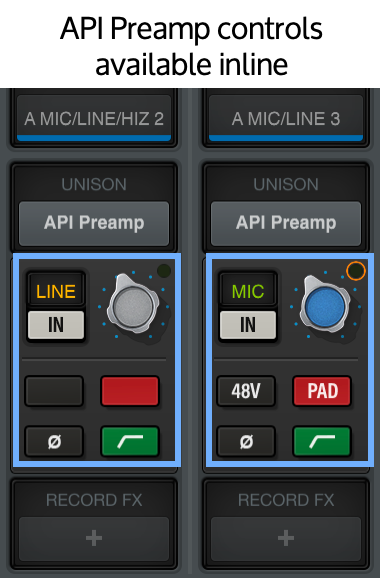Toggle the IN button under LINE
This screenshot has width=380, height=578.
[x=56, y=325]
